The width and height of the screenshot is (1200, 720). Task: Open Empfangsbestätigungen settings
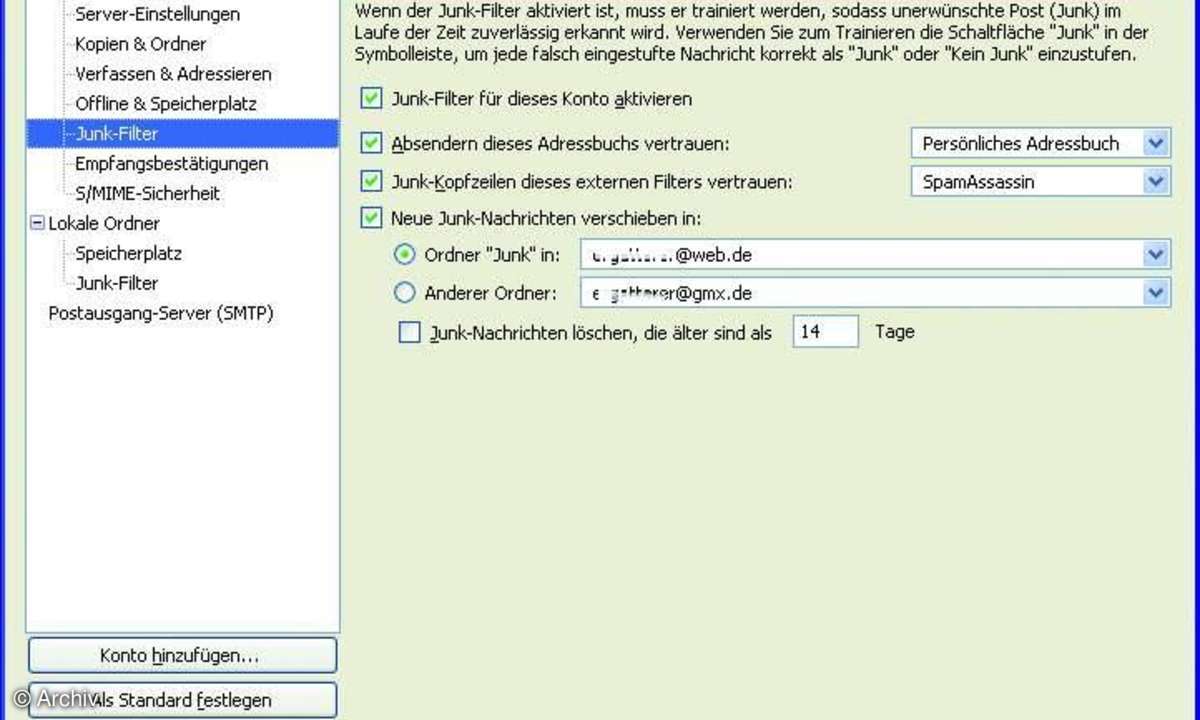point(171,163)
